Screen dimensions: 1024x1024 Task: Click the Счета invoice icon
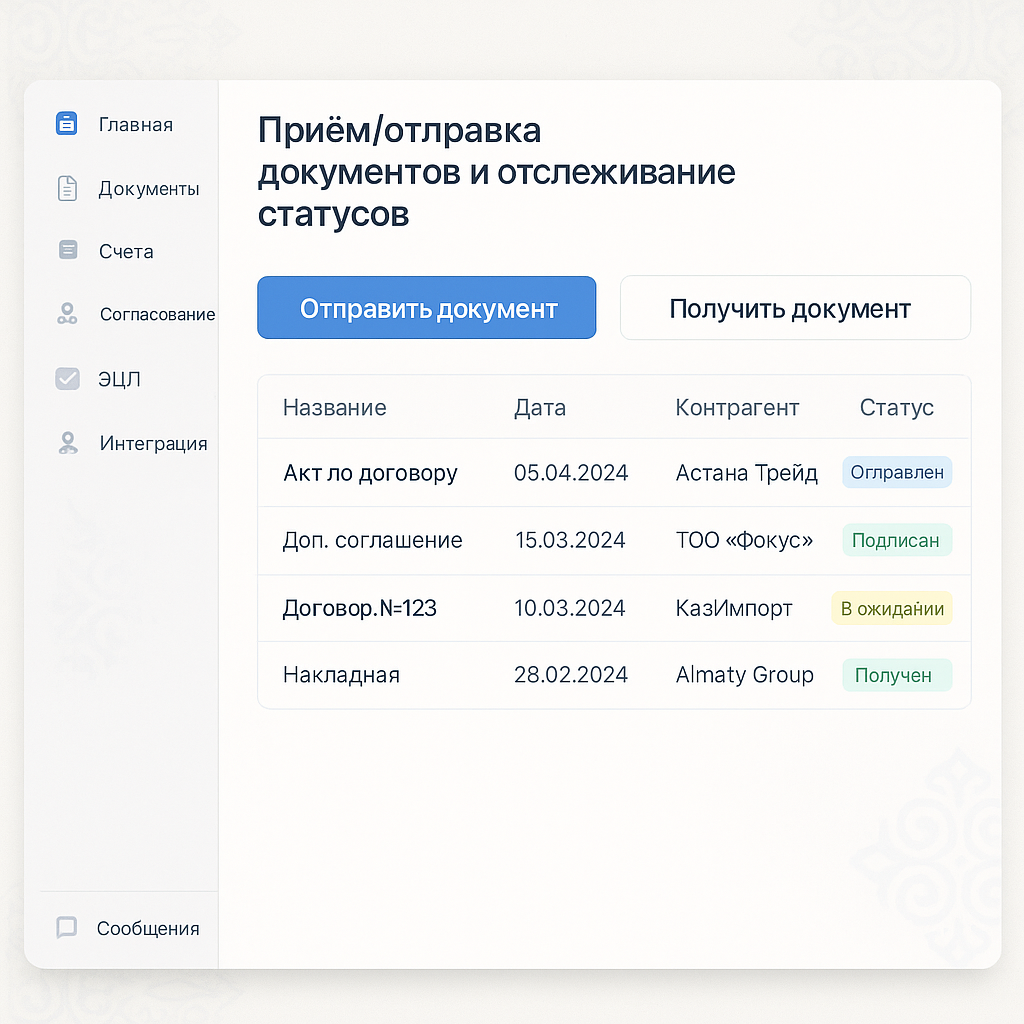[68, 249]
